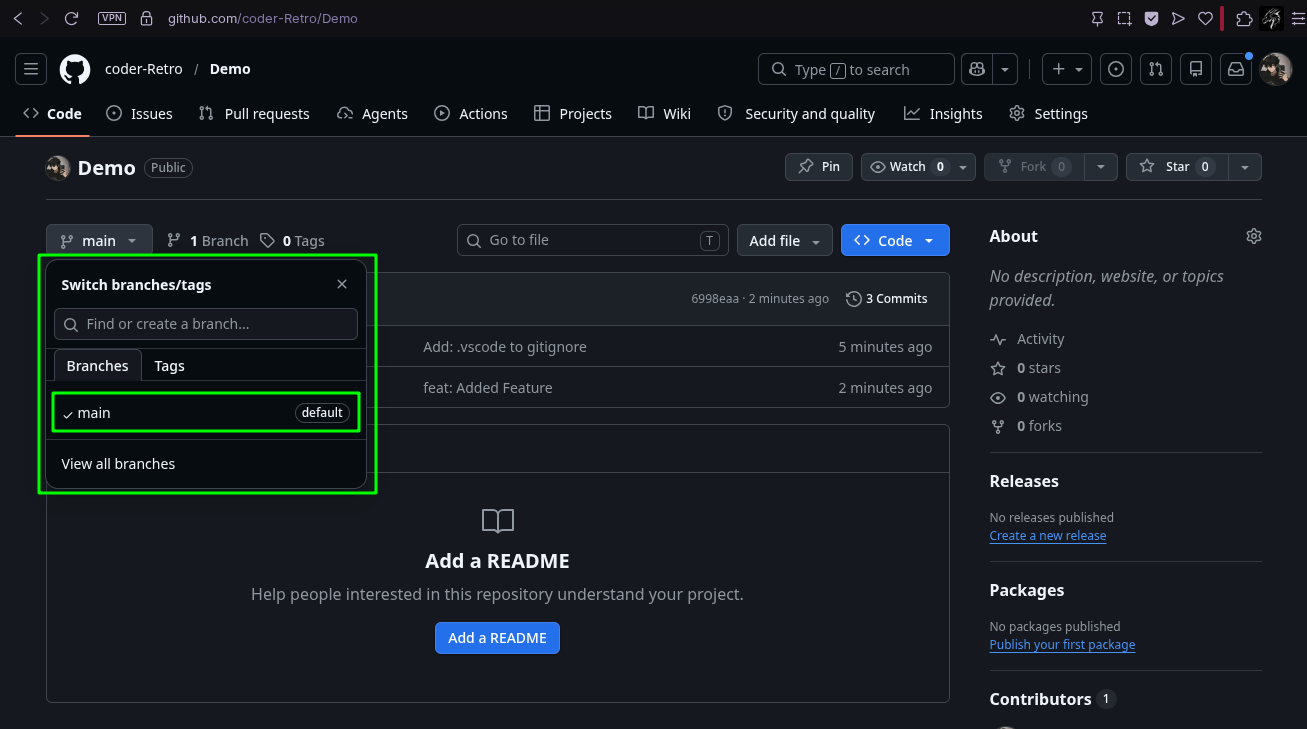Open pull requests icon in header
This screenshot has width=1307, height=729.
[1156, 69]
